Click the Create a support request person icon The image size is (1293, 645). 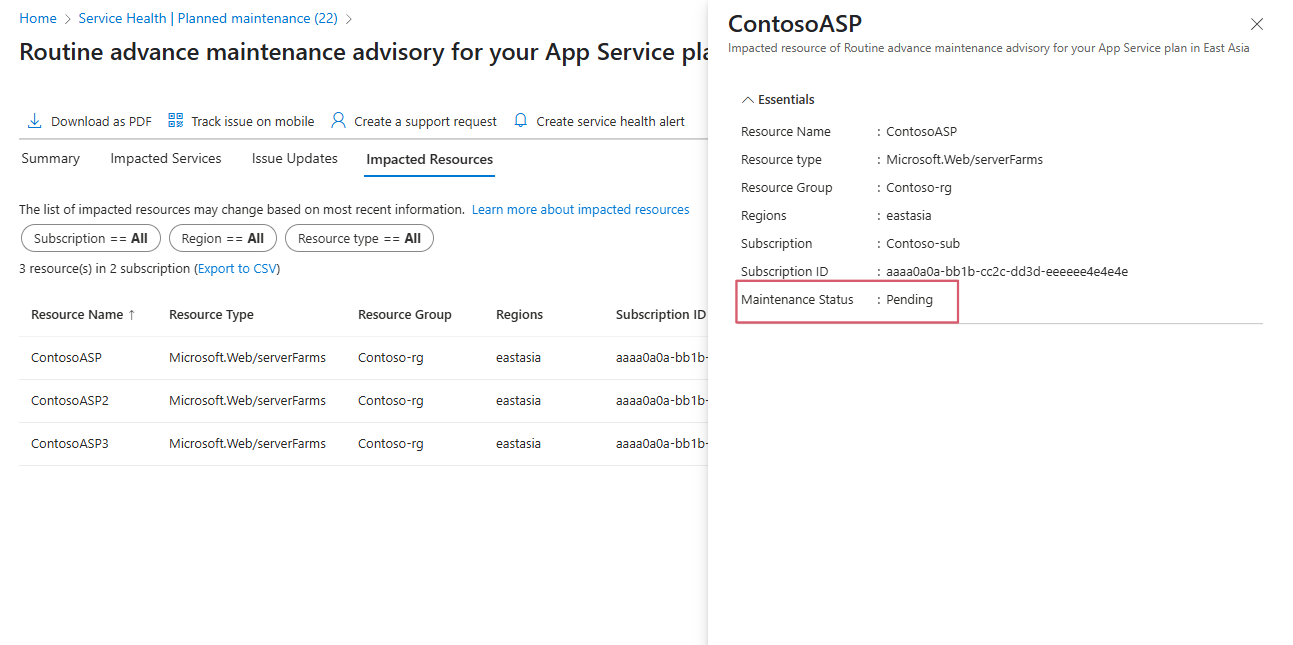[x=338, y=121]
